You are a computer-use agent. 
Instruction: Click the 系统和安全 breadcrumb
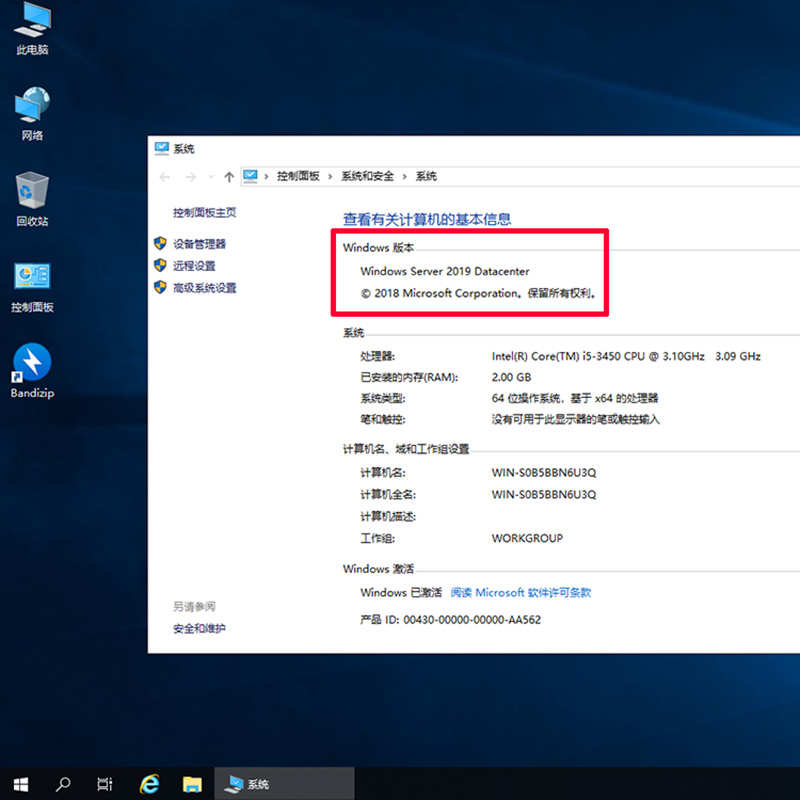[367, 176]
